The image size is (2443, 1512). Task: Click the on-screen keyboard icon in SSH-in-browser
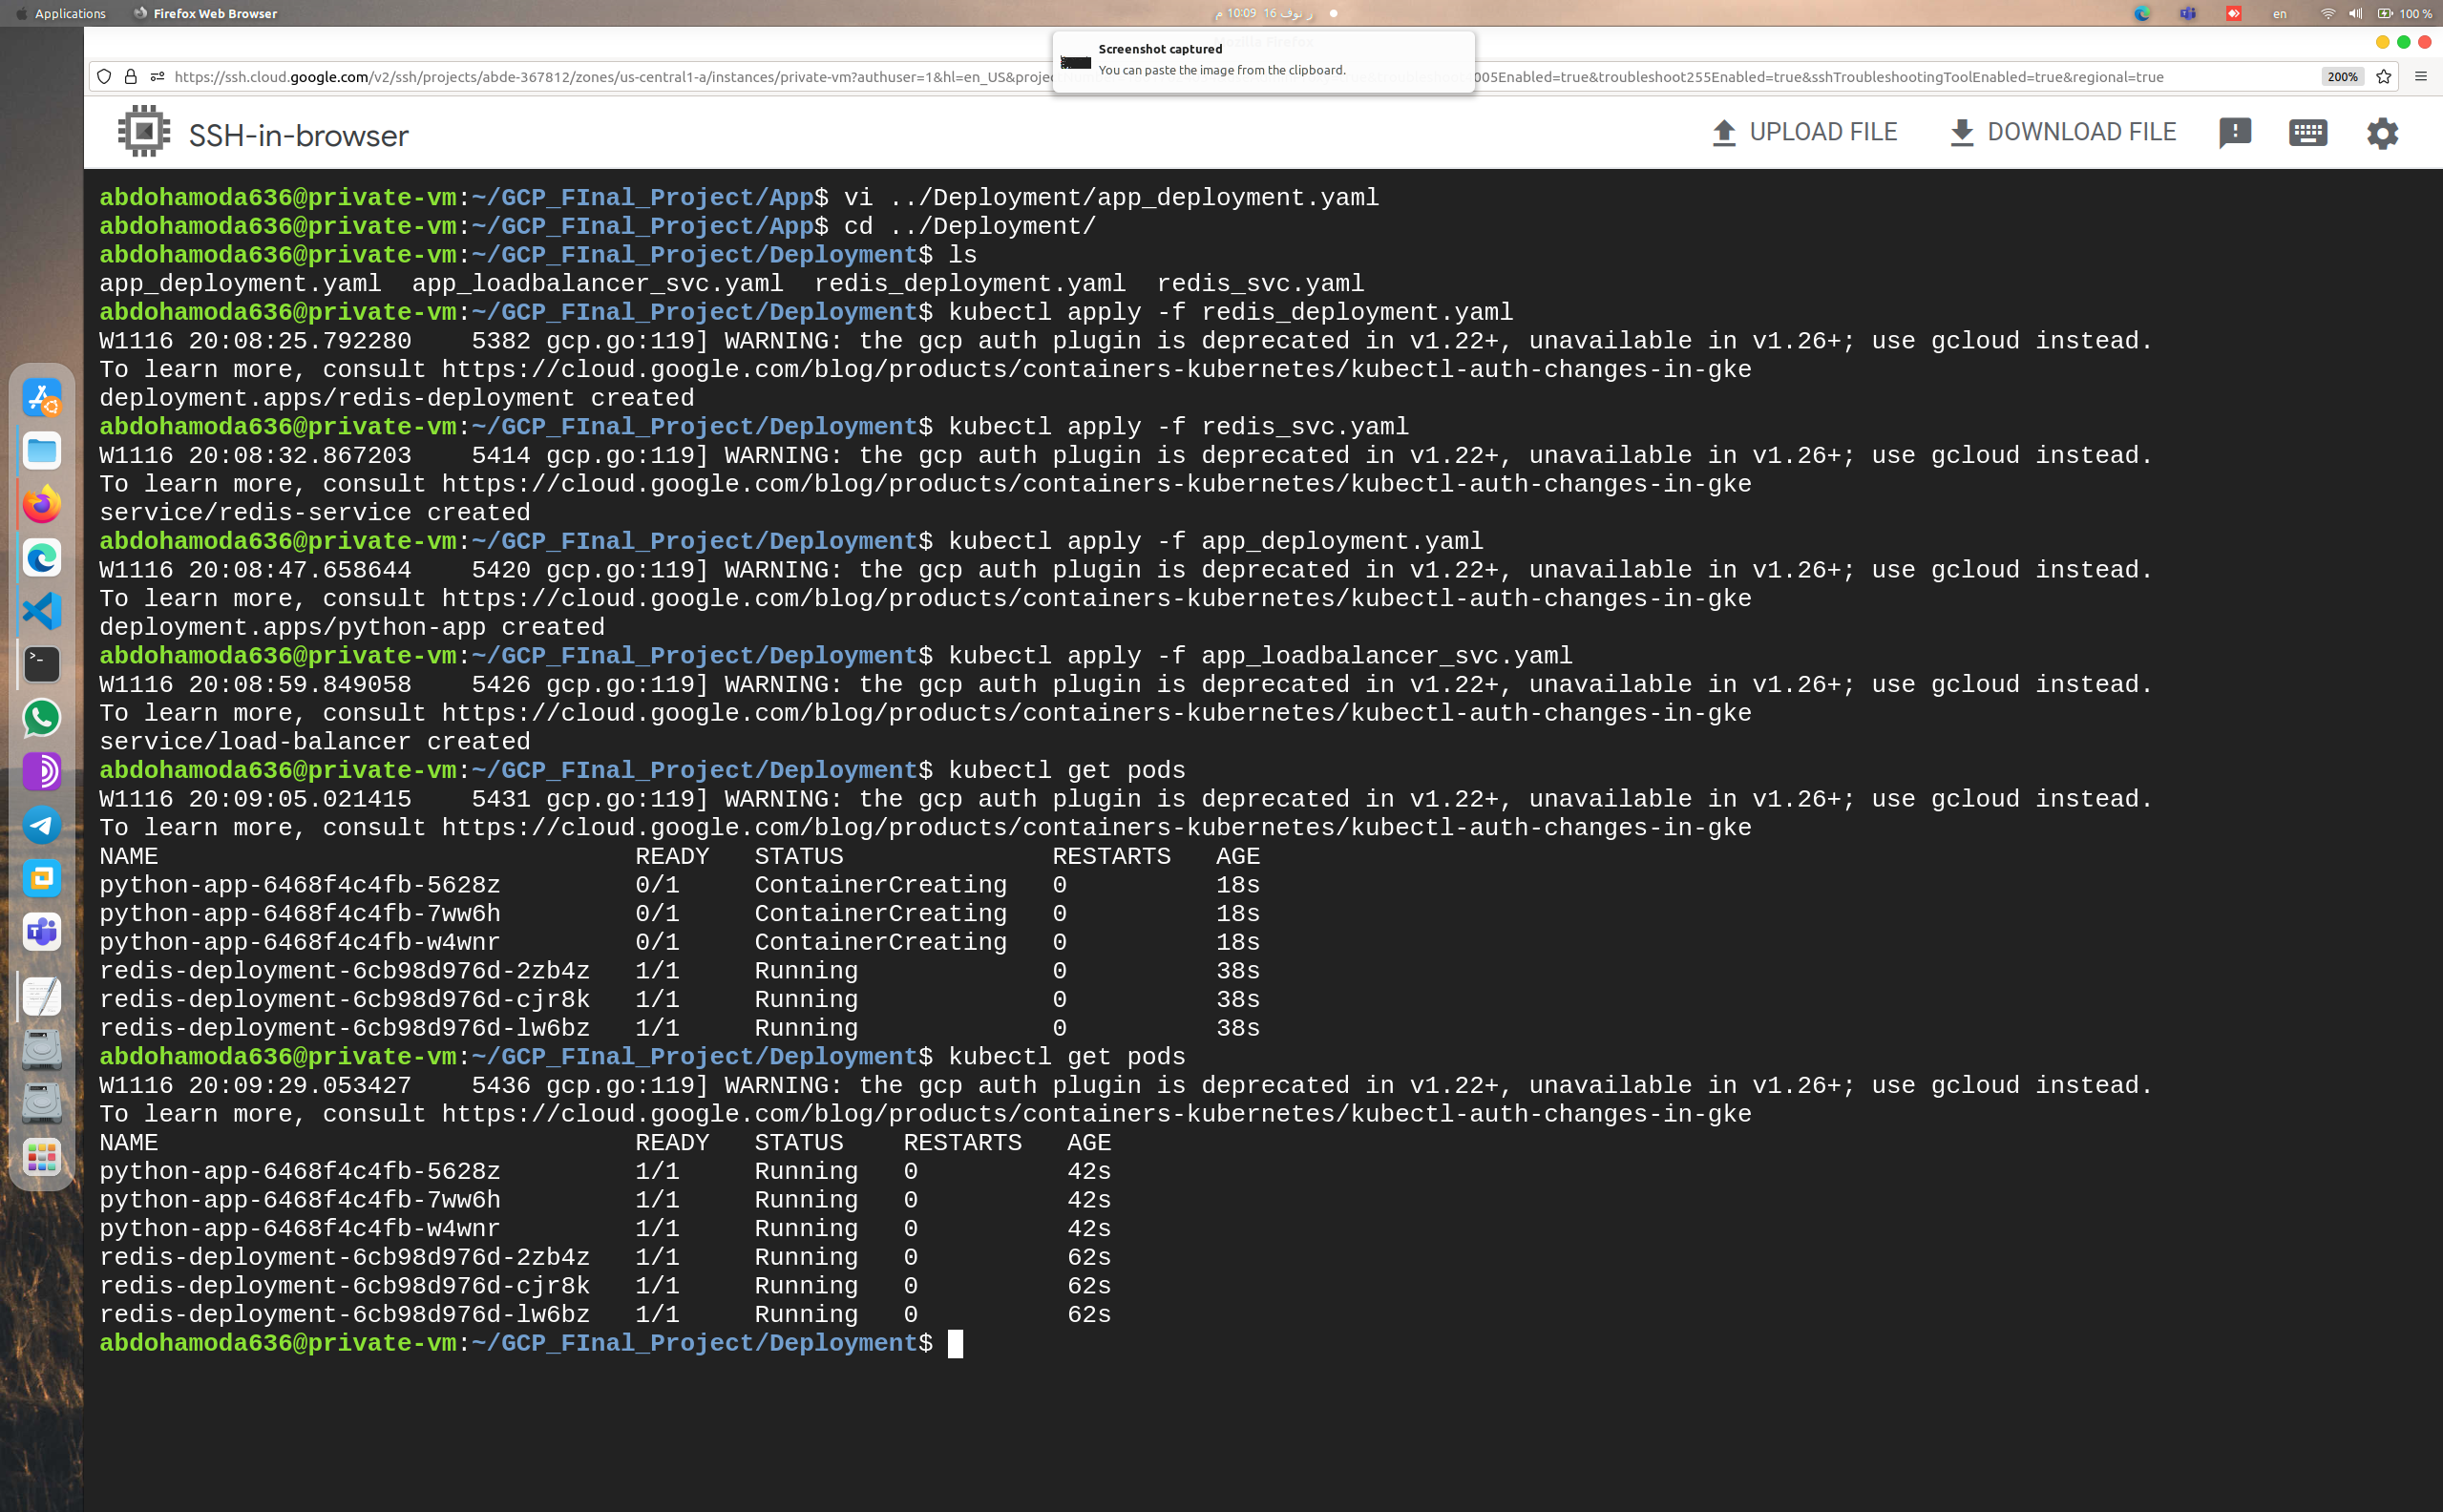click(2308, 132)
